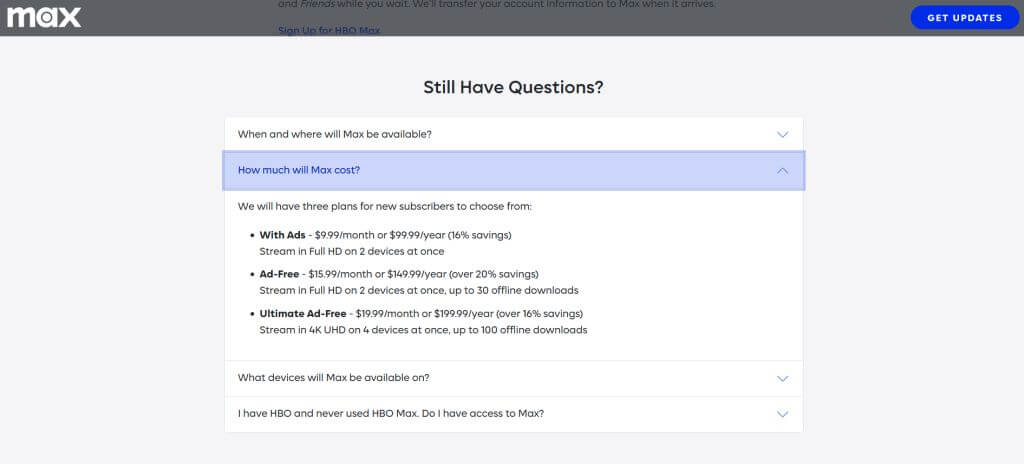Click the Max logo in header
Image resolution: width=1024 pixels, height=464 pixels.
[x=44, y=17]
